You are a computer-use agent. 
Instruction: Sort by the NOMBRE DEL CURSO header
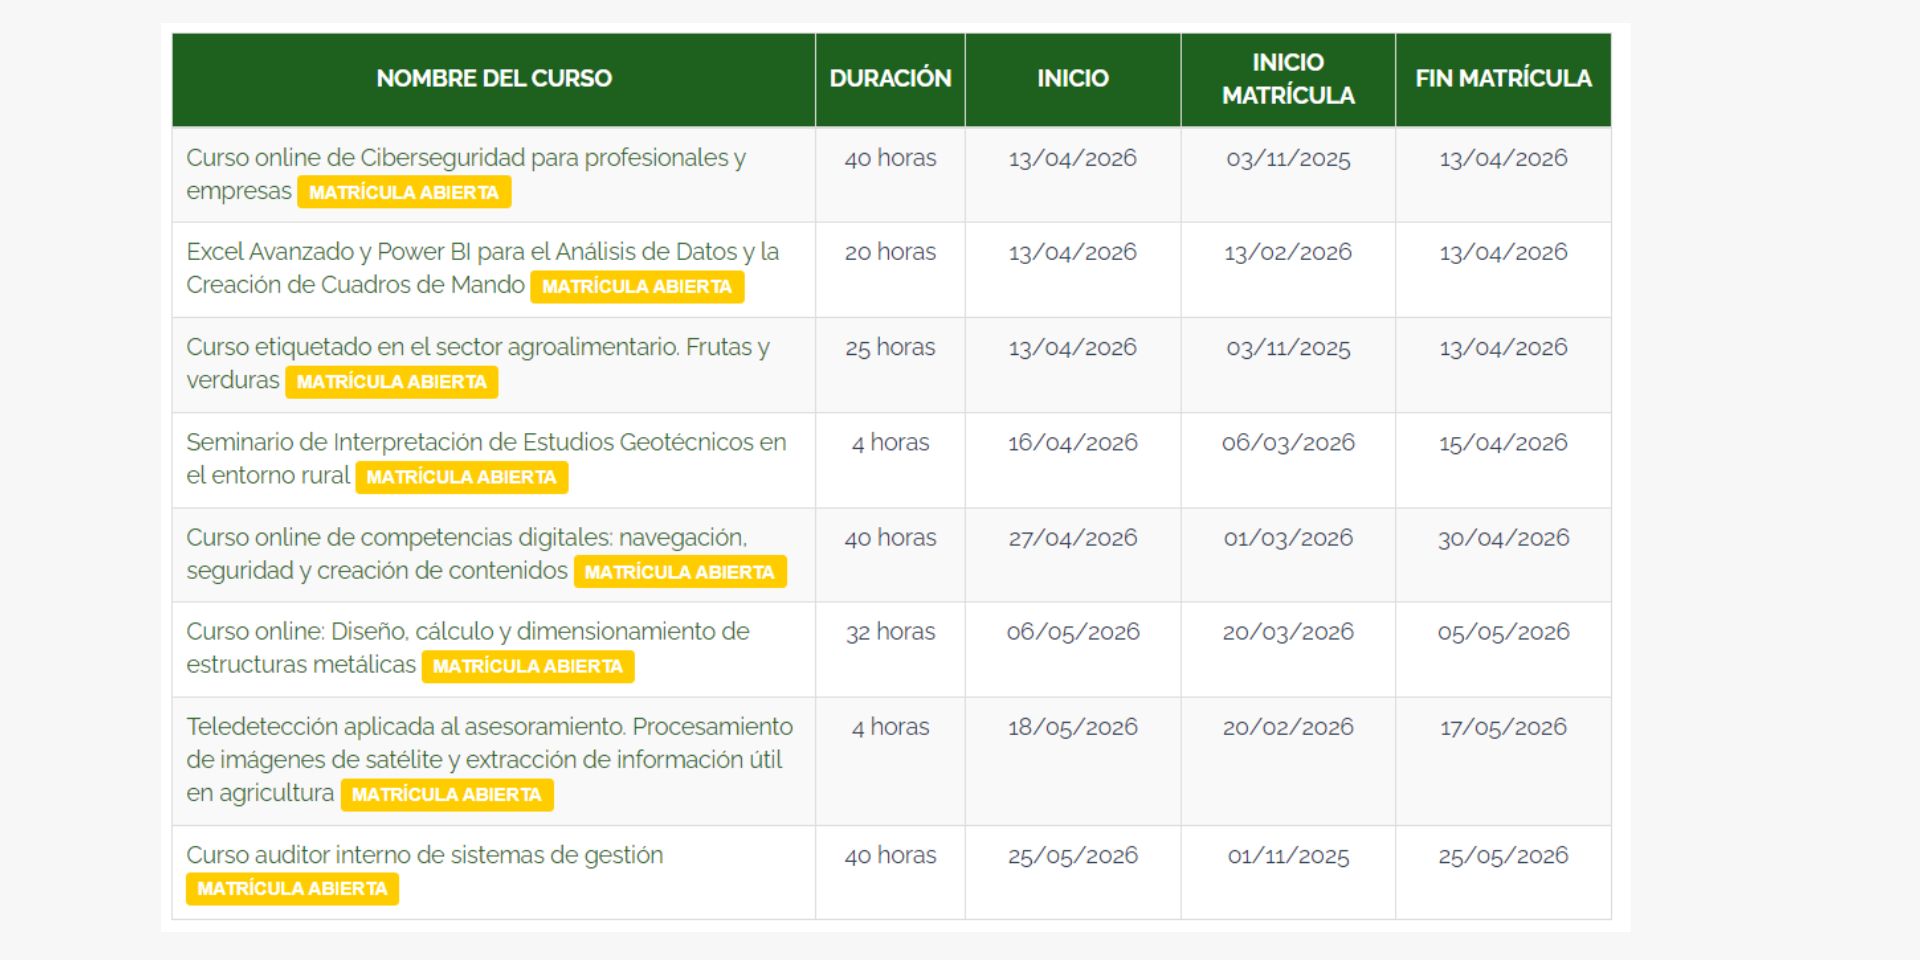click(x=494, y=78)
